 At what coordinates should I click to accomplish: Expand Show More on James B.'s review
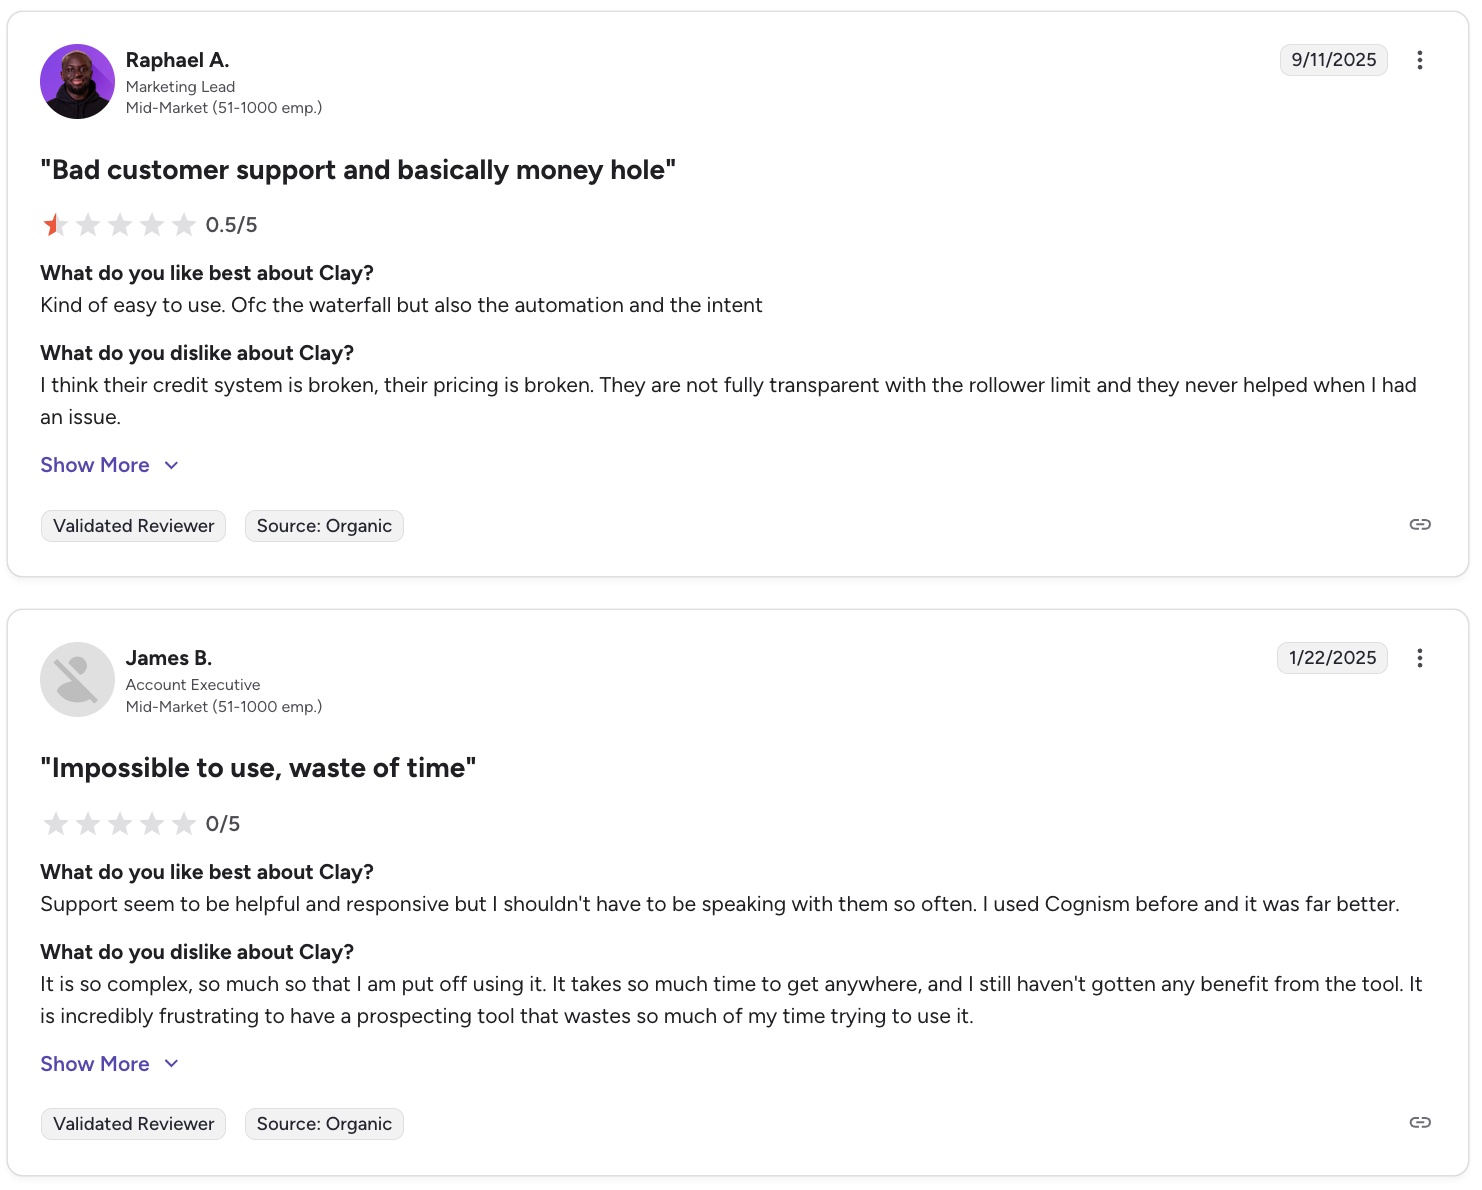click(95, 1063)
